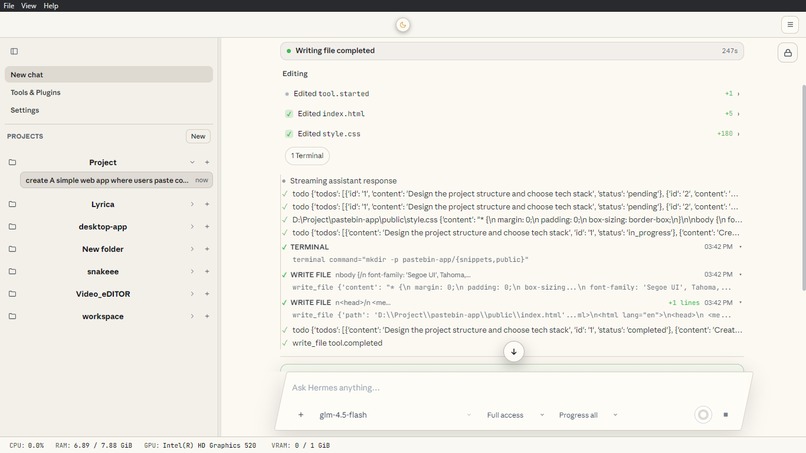This screenshot has width=806, height=453.
Task: Click the RAM usage status entry
Action: (x=94, y=445)
